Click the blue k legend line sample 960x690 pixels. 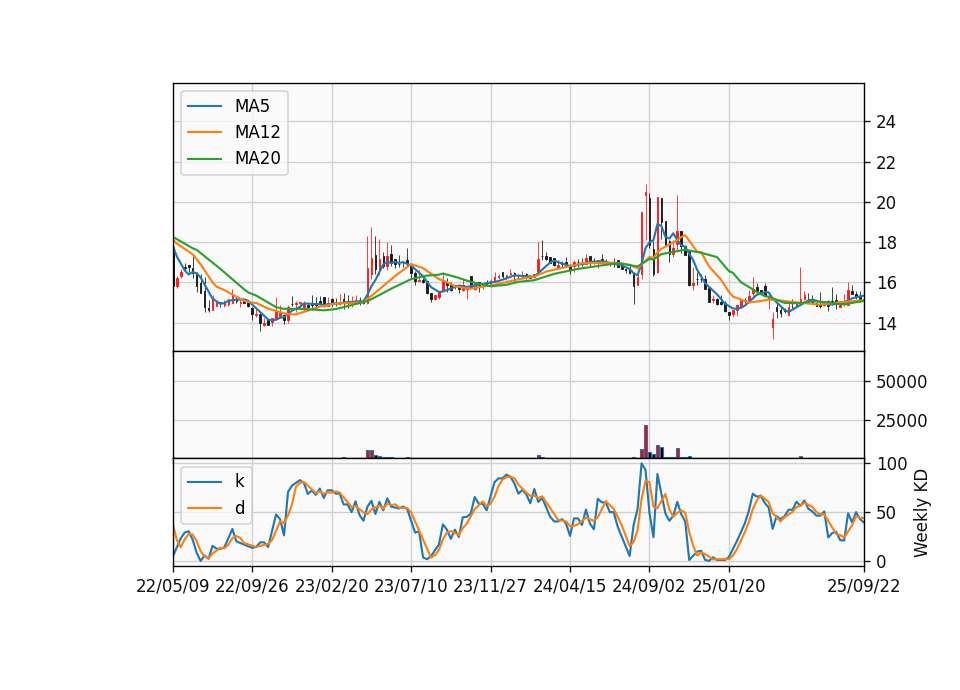click(205, 482)
